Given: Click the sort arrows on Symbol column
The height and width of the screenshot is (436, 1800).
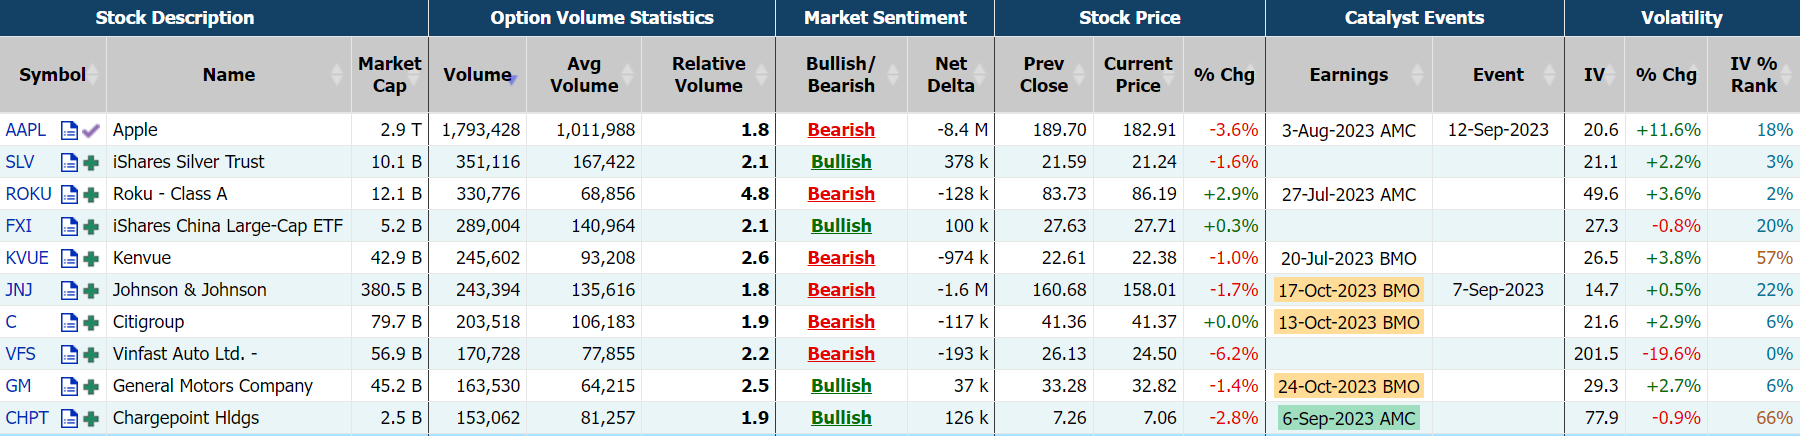Looking at the screenshot, I should coord(93,74).
